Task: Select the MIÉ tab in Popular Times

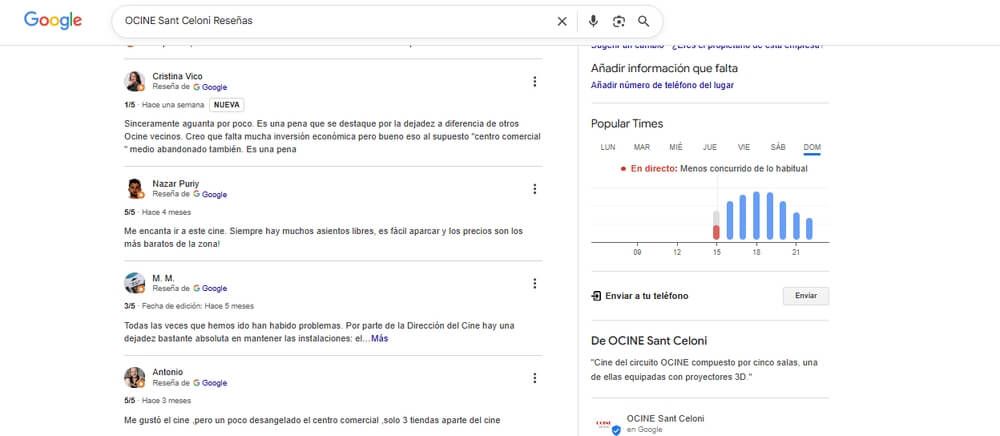Action: 676,147
